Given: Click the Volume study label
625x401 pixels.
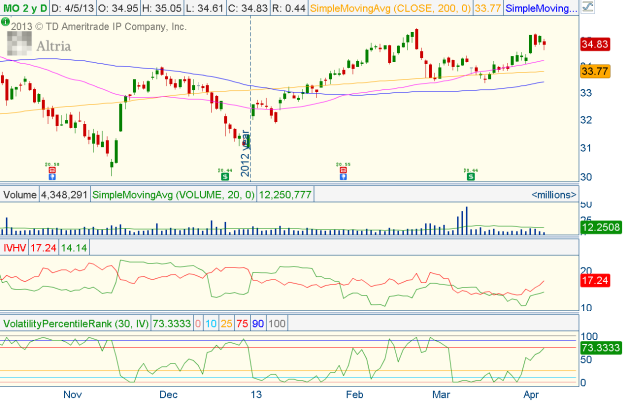Looking at the screenshot, I should click(x=20, y=195).
